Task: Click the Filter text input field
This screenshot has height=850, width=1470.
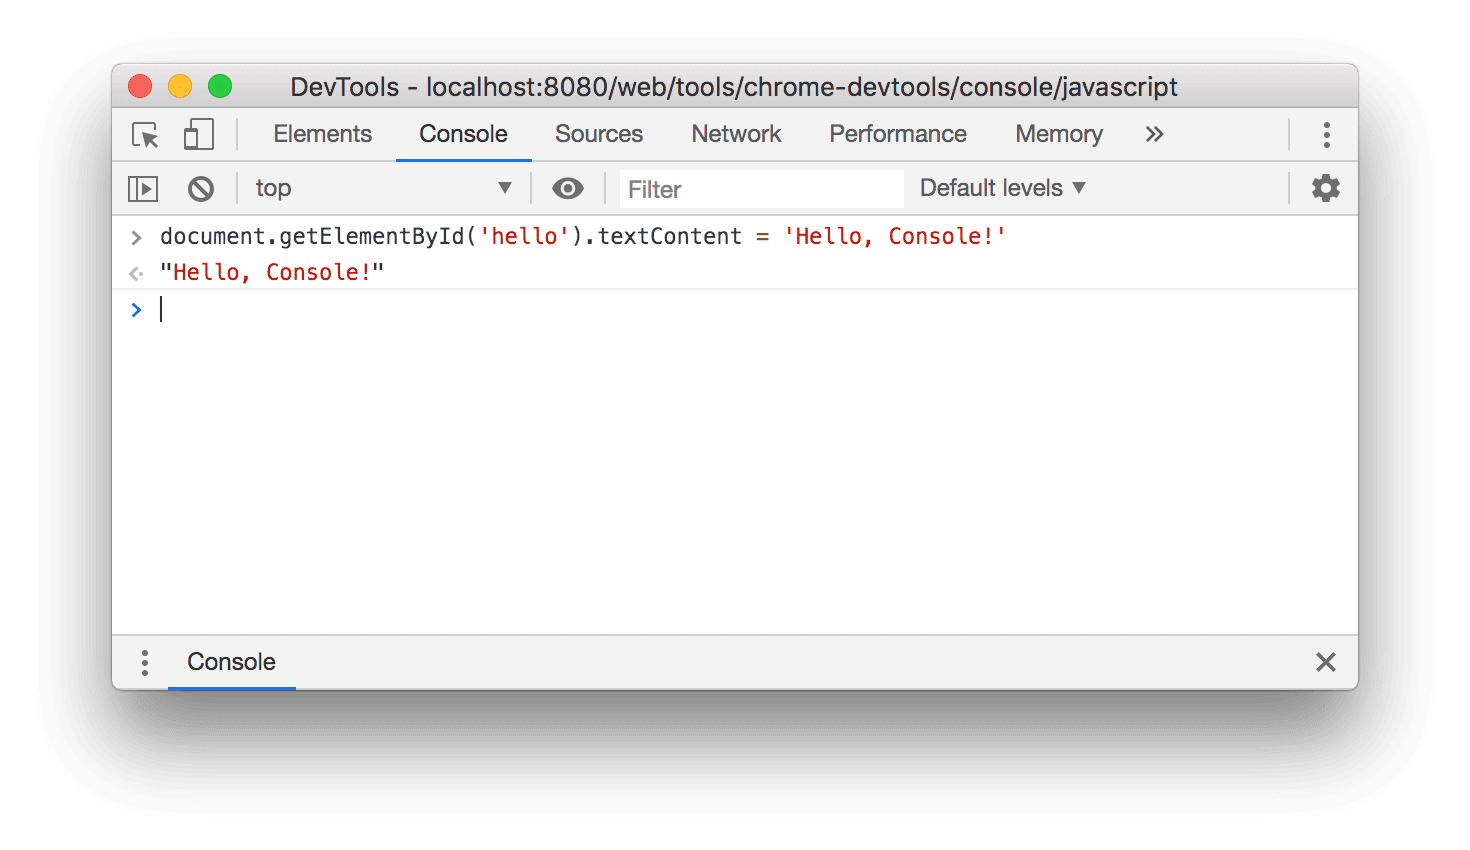Action: pyautogui.click(x=760, y=188)
